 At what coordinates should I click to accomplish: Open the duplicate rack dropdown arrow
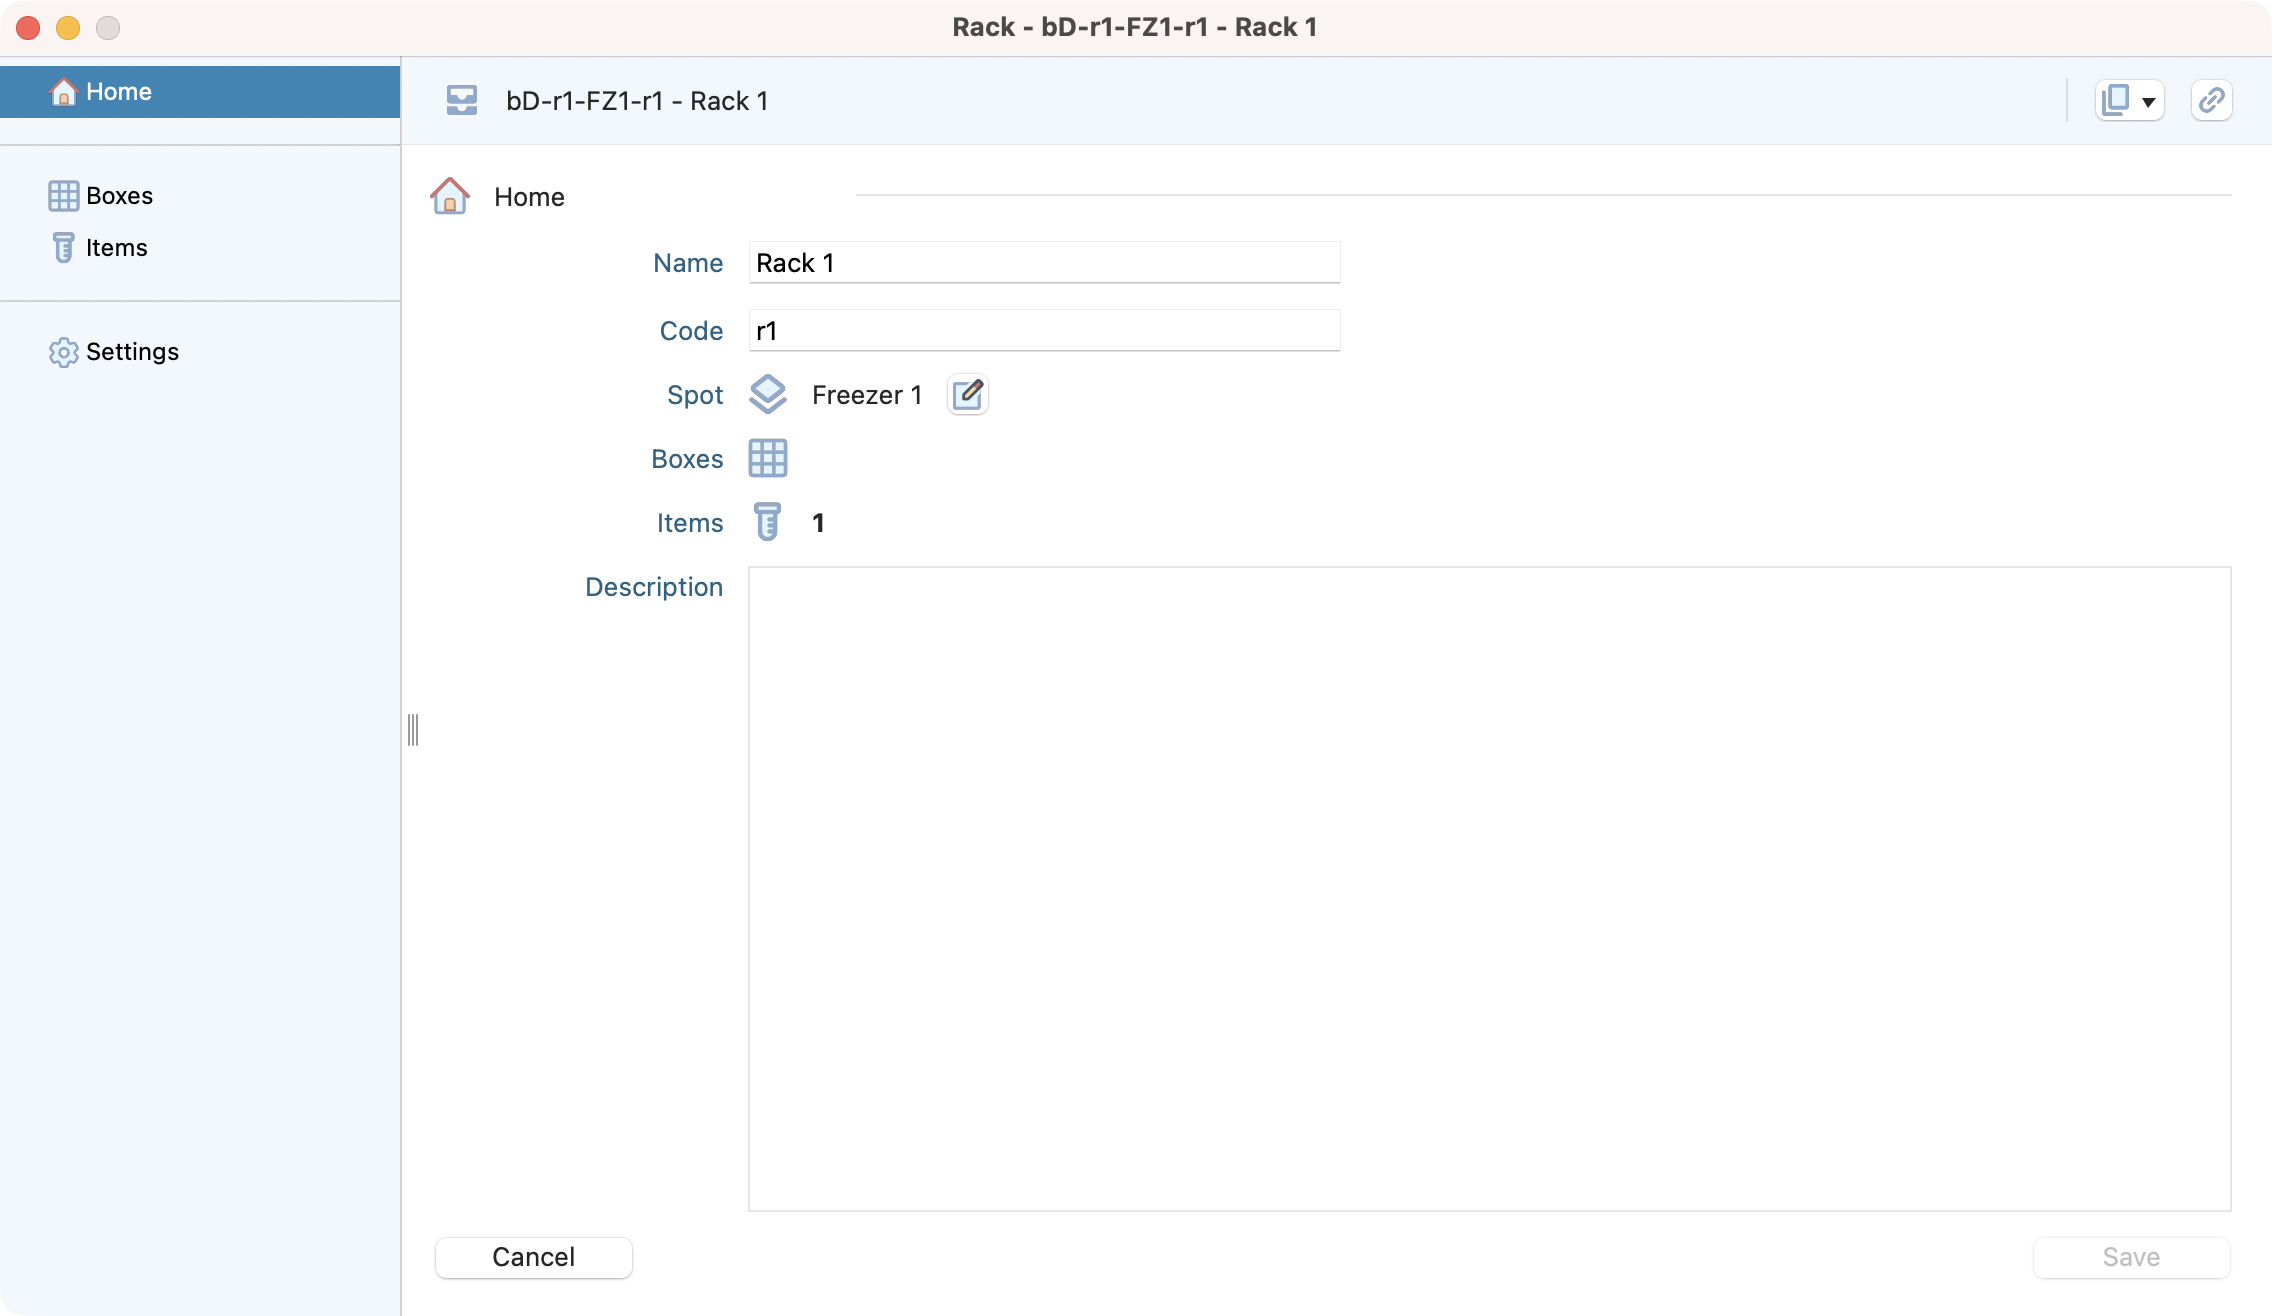2148,101
